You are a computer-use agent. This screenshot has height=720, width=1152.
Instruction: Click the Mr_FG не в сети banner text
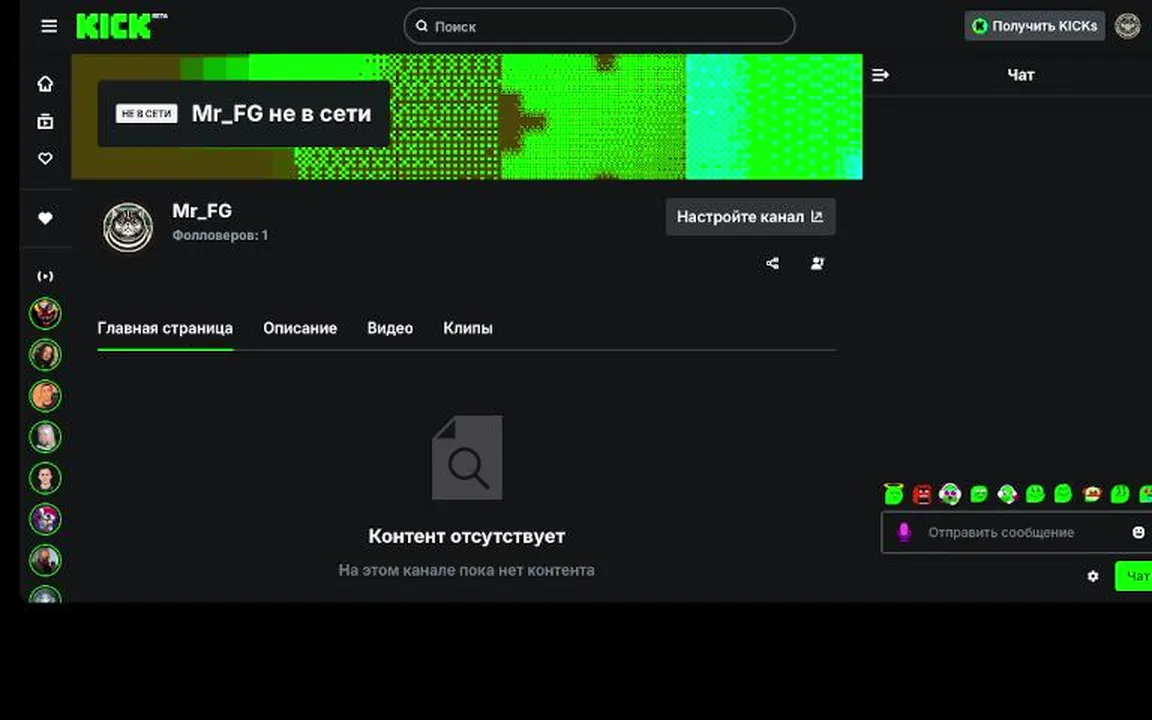click(281, 114)
